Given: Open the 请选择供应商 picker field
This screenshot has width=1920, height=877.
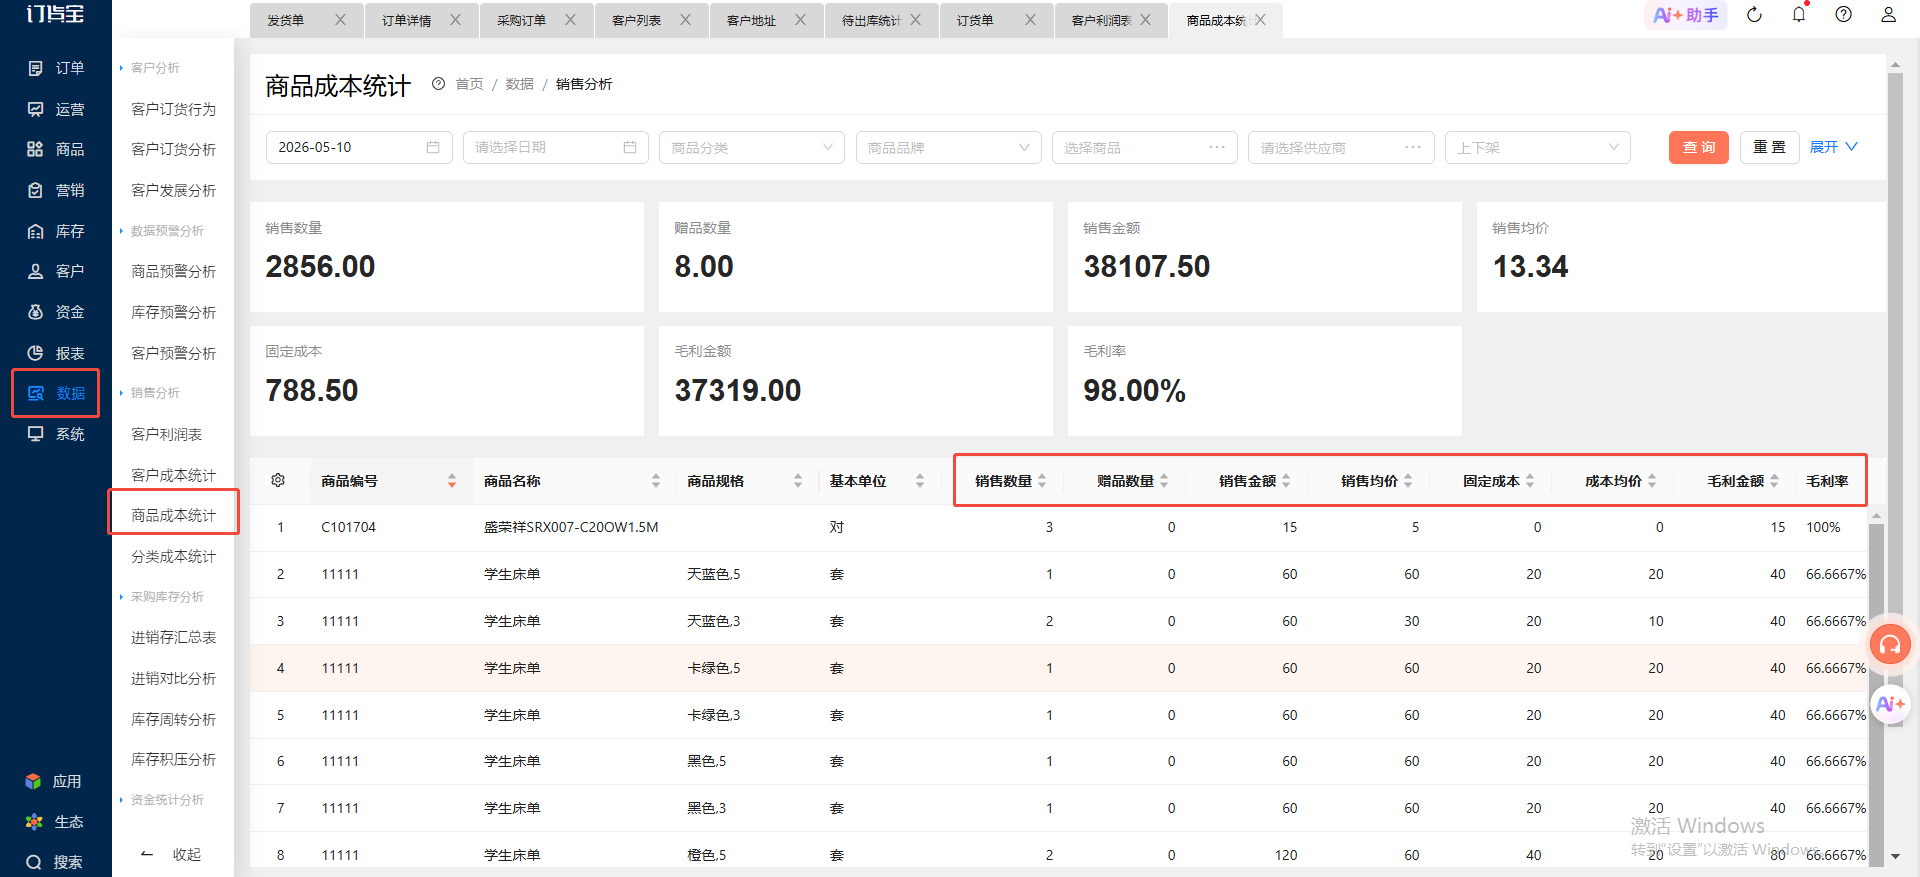Looking at the screenshot, I should [1341, 147].
